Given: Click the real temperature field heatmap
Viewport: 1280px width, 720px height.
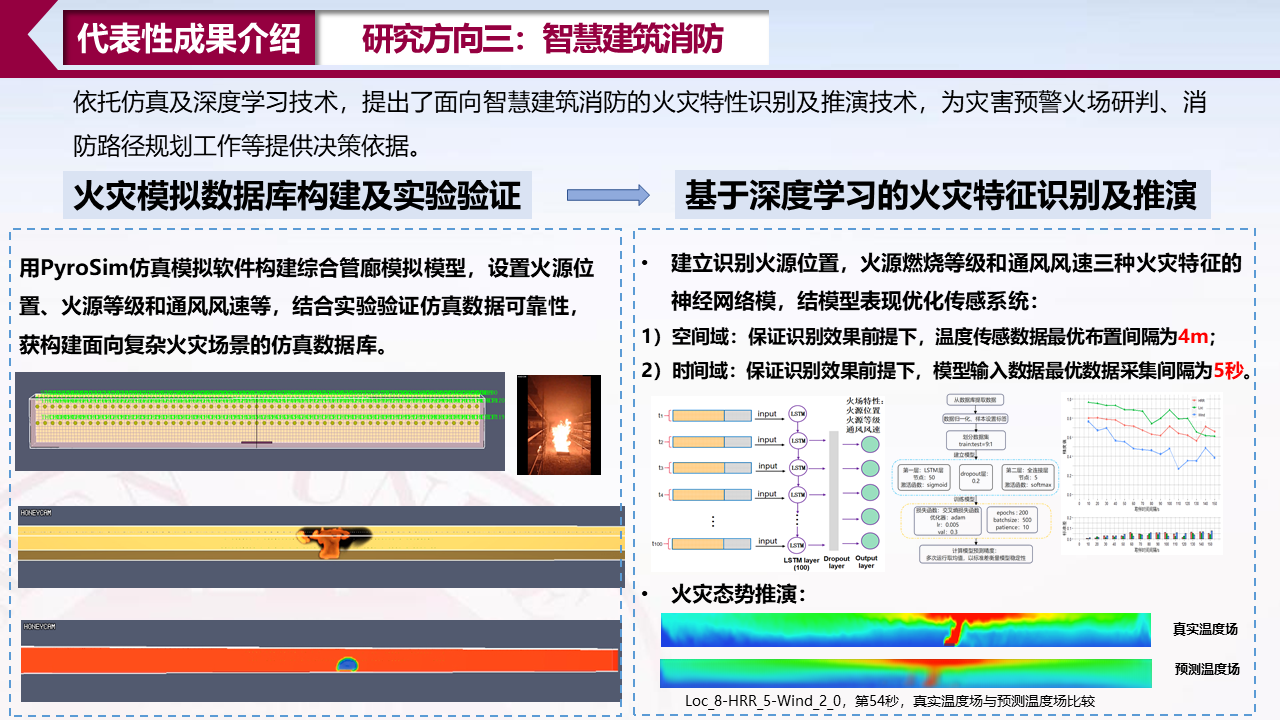Looking at the screenshot, I should 906,629.
